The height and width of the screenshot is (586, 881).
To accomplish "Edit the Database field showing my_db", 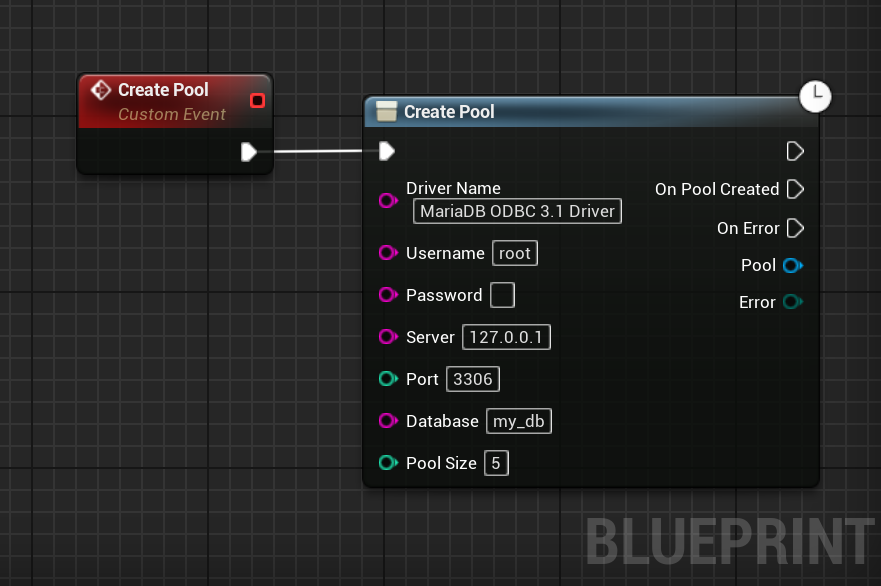I will click(x=519, y=421).
